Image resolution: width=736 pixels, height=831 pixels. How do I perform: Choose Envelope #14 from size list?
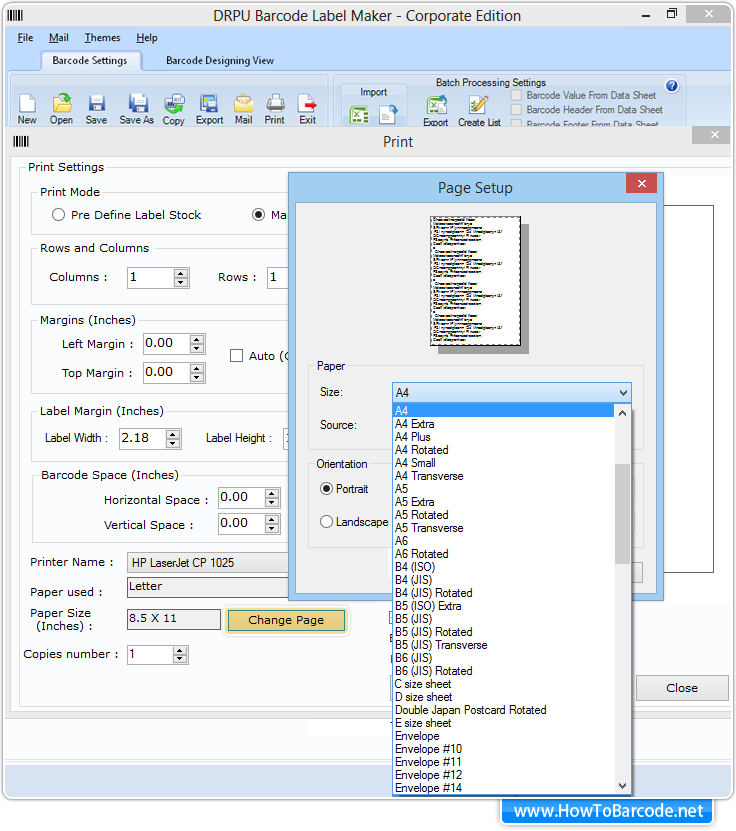tap(503, 788)
